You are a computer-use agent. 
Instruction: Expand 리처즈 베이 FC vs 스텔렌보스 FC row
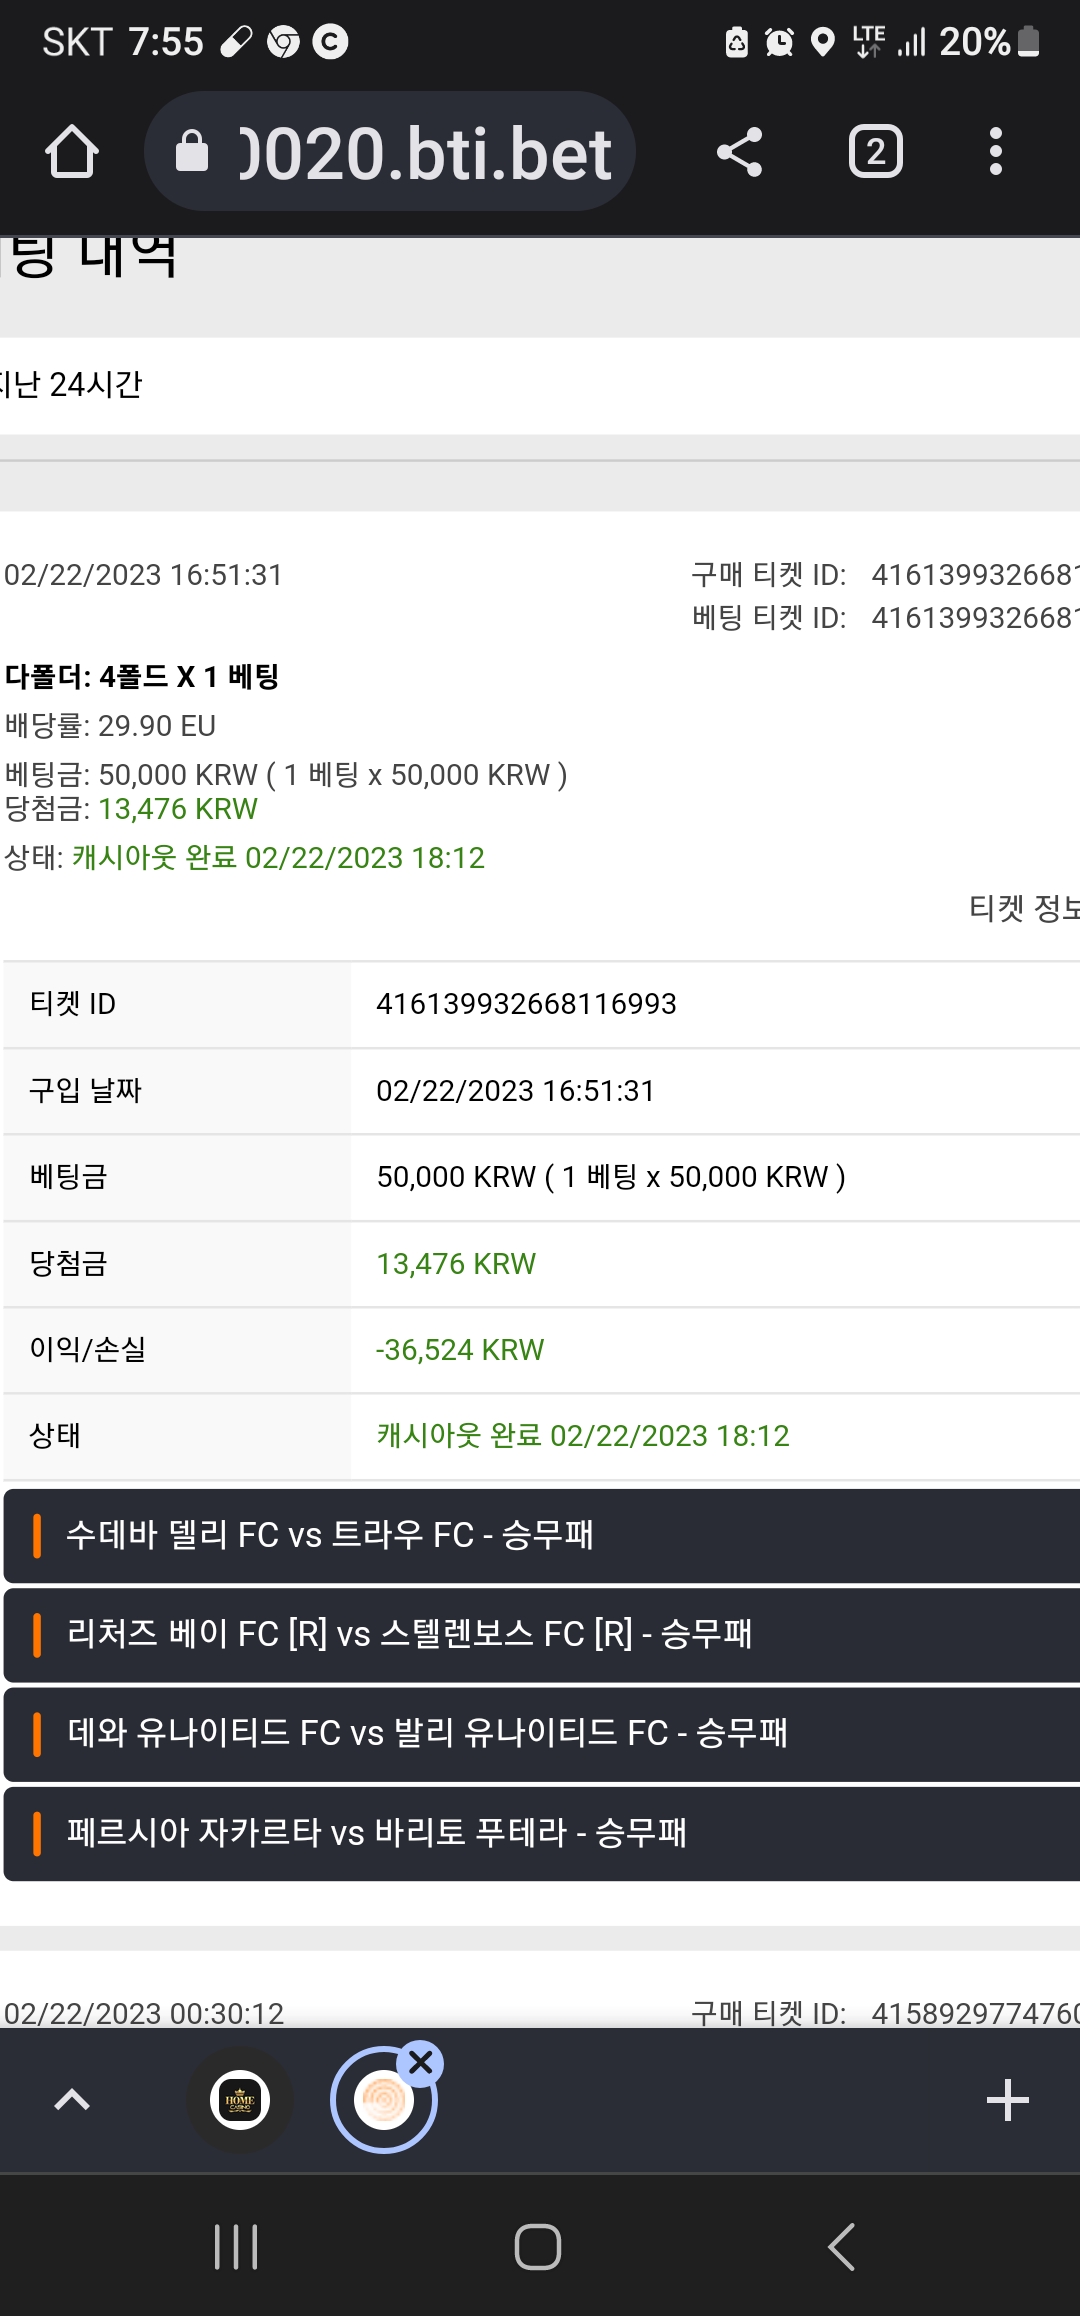pos(542,1634)
